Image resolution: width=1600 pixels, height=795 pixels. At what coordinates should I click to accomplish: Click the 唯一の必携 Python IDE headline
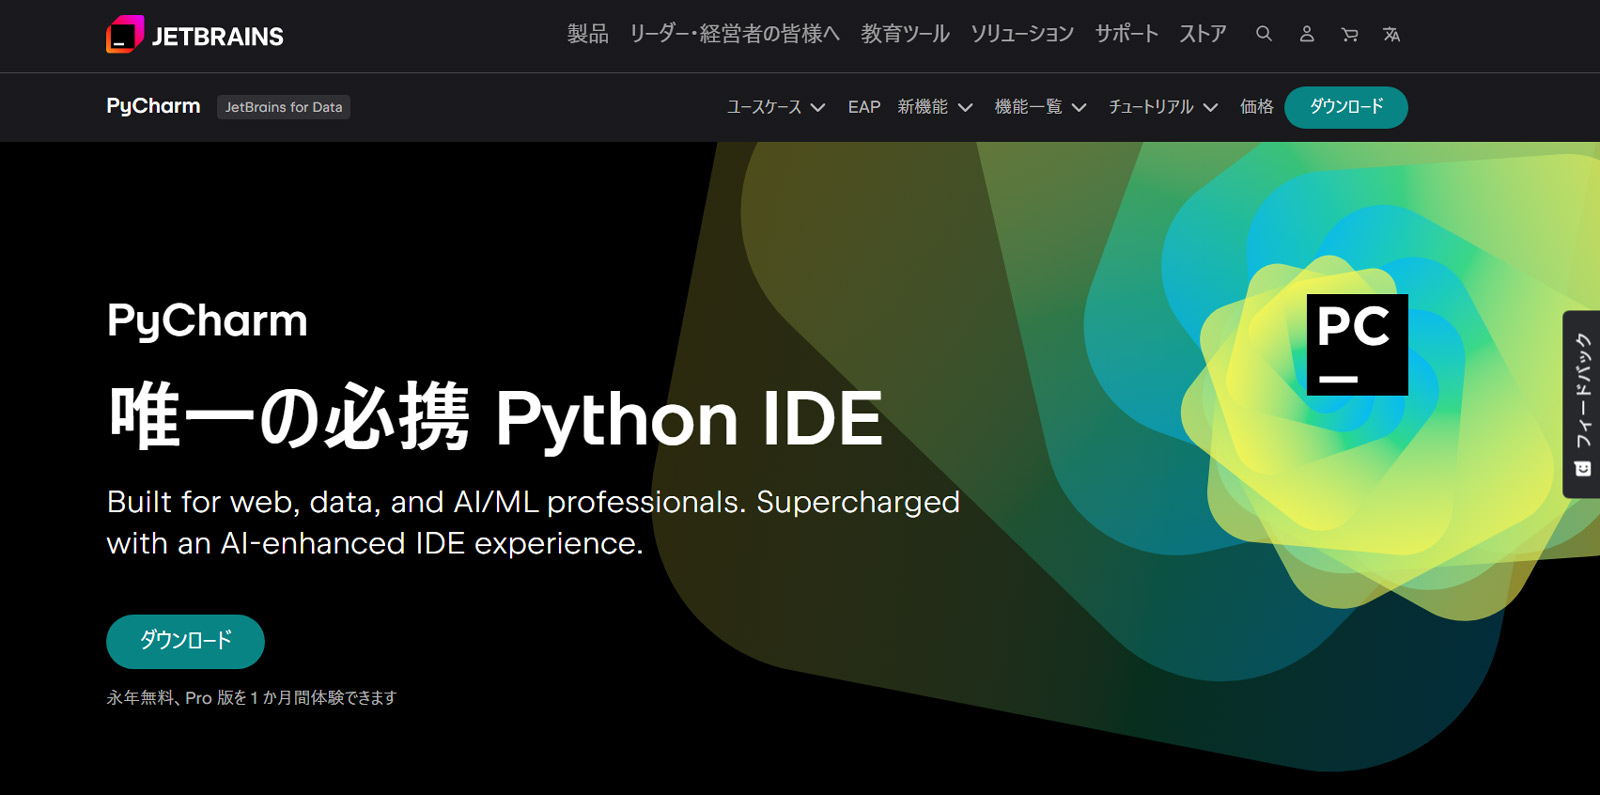(x=496, y=417)
